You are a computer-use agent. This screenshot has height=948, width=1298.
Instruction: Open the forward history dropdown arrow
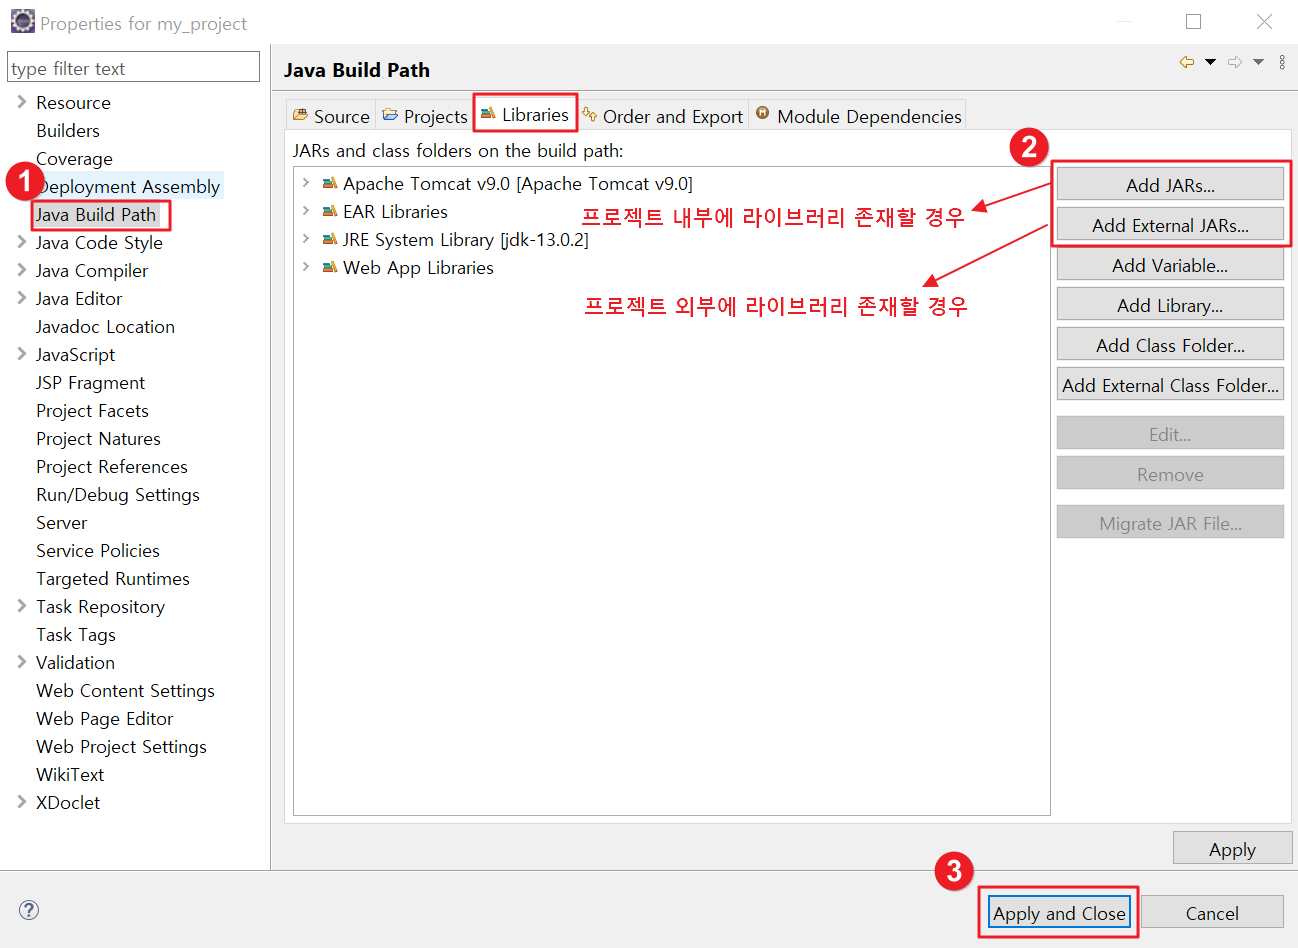coord(1258,62)
